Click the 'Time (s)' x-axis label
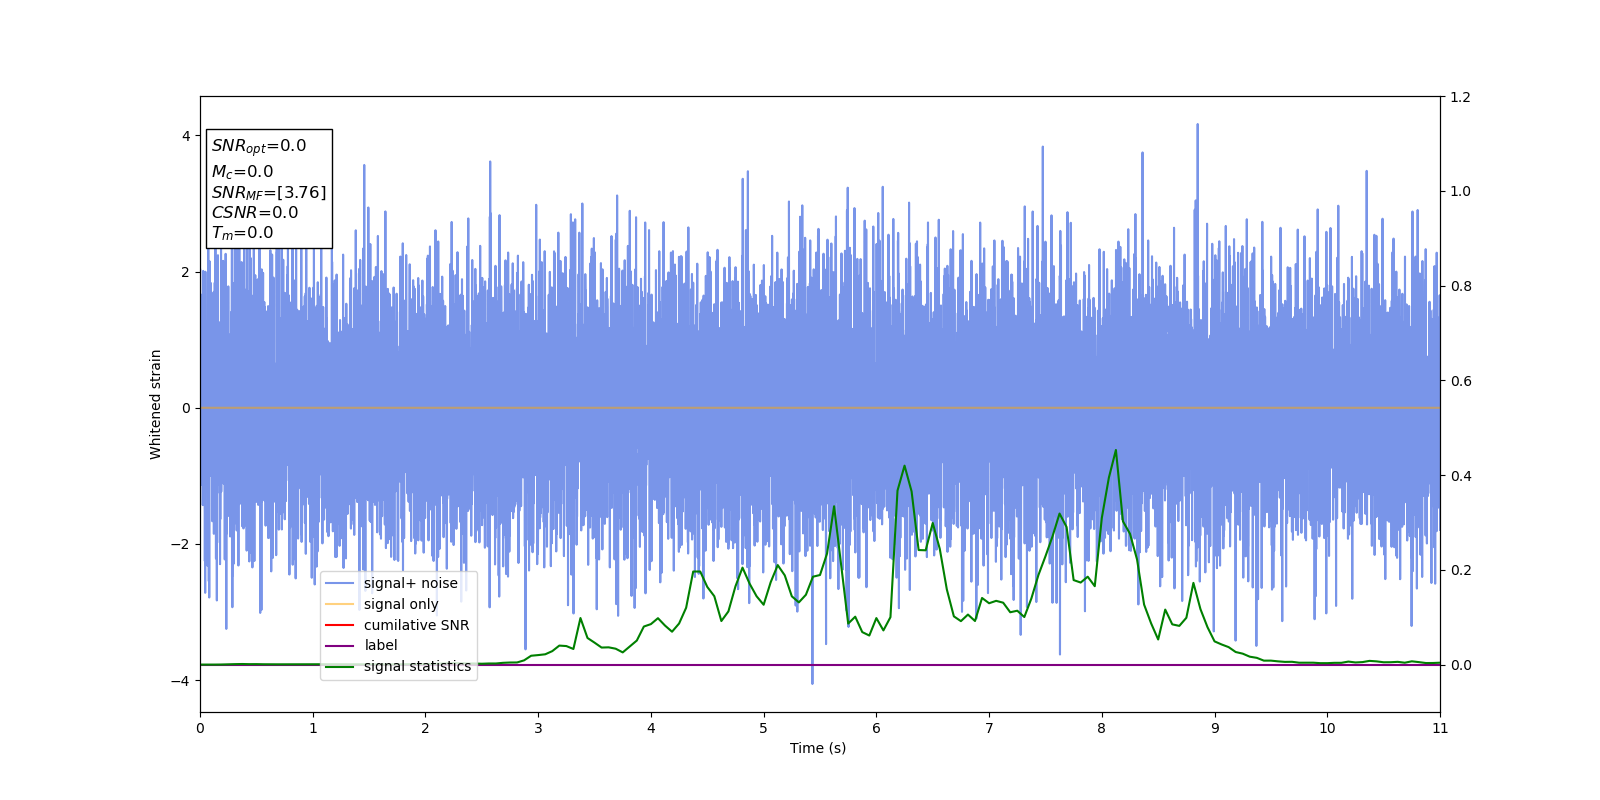Screen dimensions: 1600x800 pos(818,748)
